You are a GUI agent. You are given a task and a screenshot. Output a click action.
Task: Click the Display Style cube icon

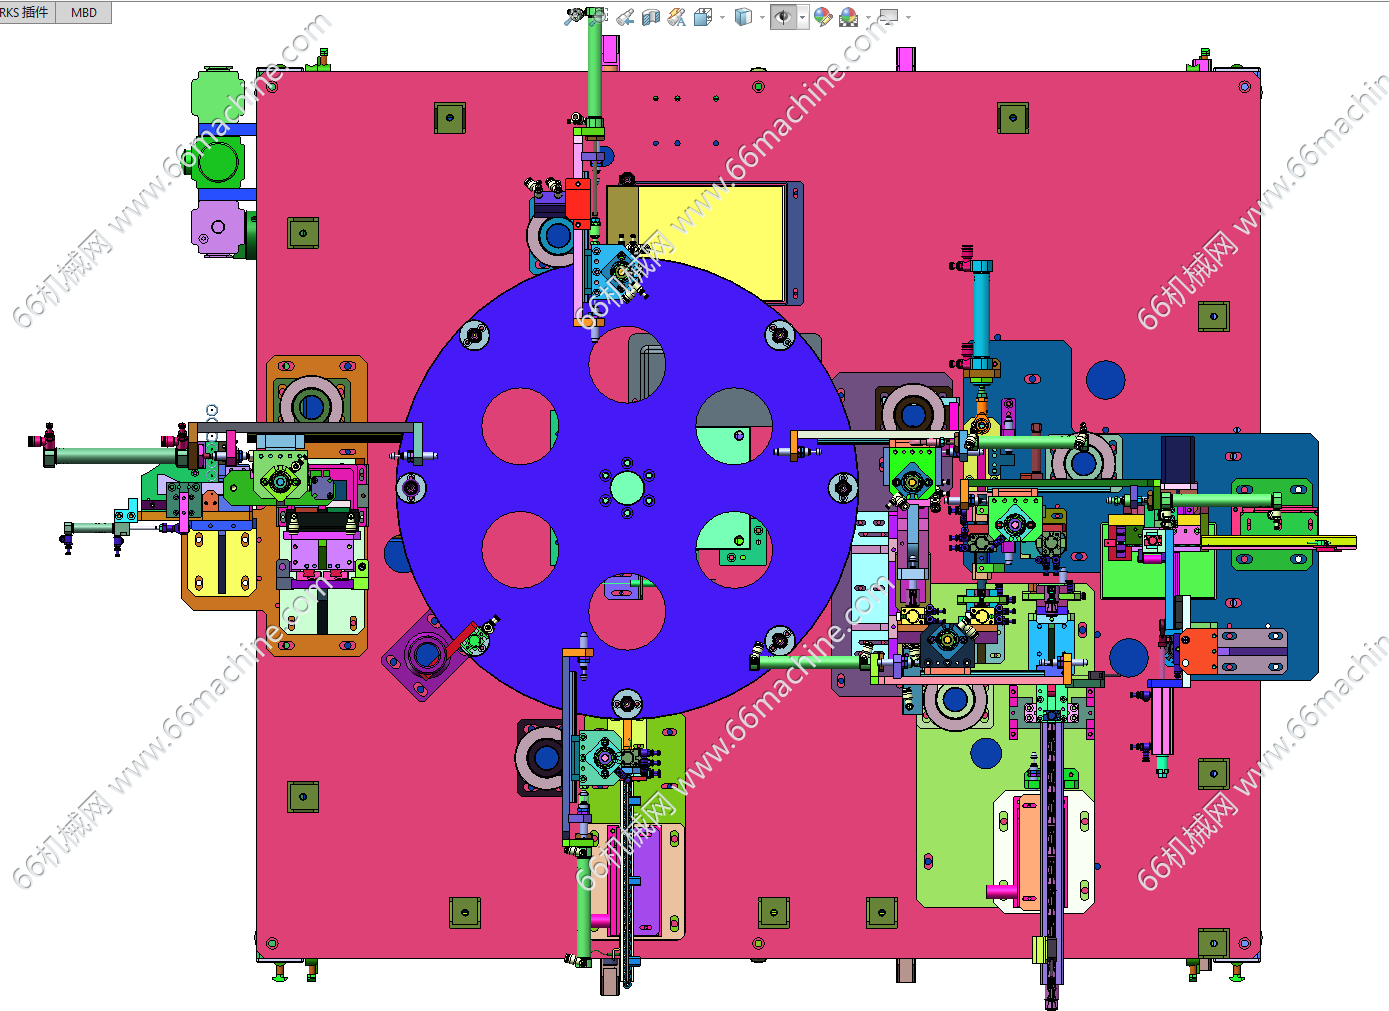(743, 17)
